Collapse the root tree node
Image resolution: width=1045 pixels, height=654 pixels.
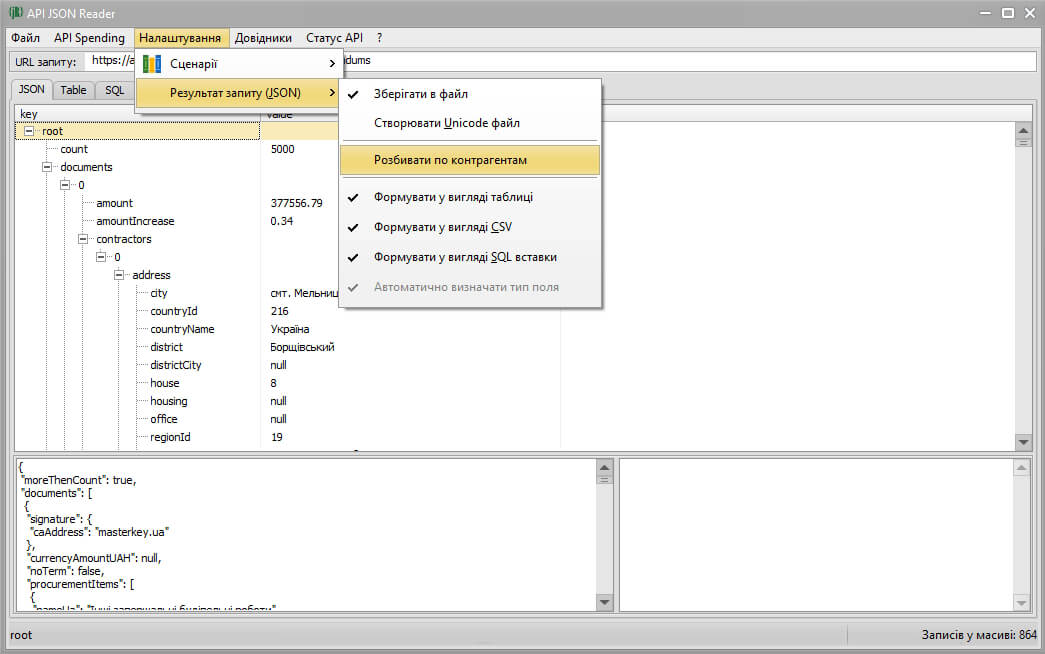[29, 131]
